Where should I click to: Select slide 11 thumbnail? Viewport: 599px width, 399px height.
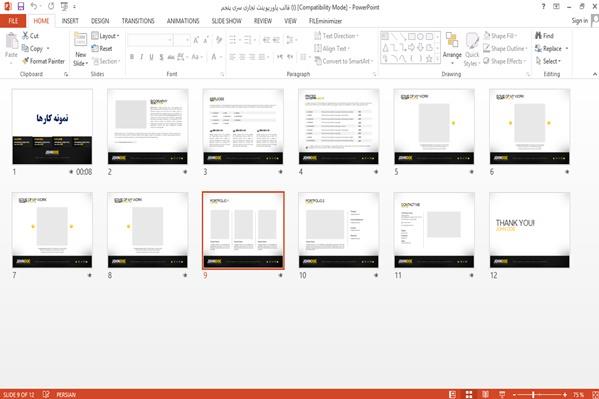point(434,230)
